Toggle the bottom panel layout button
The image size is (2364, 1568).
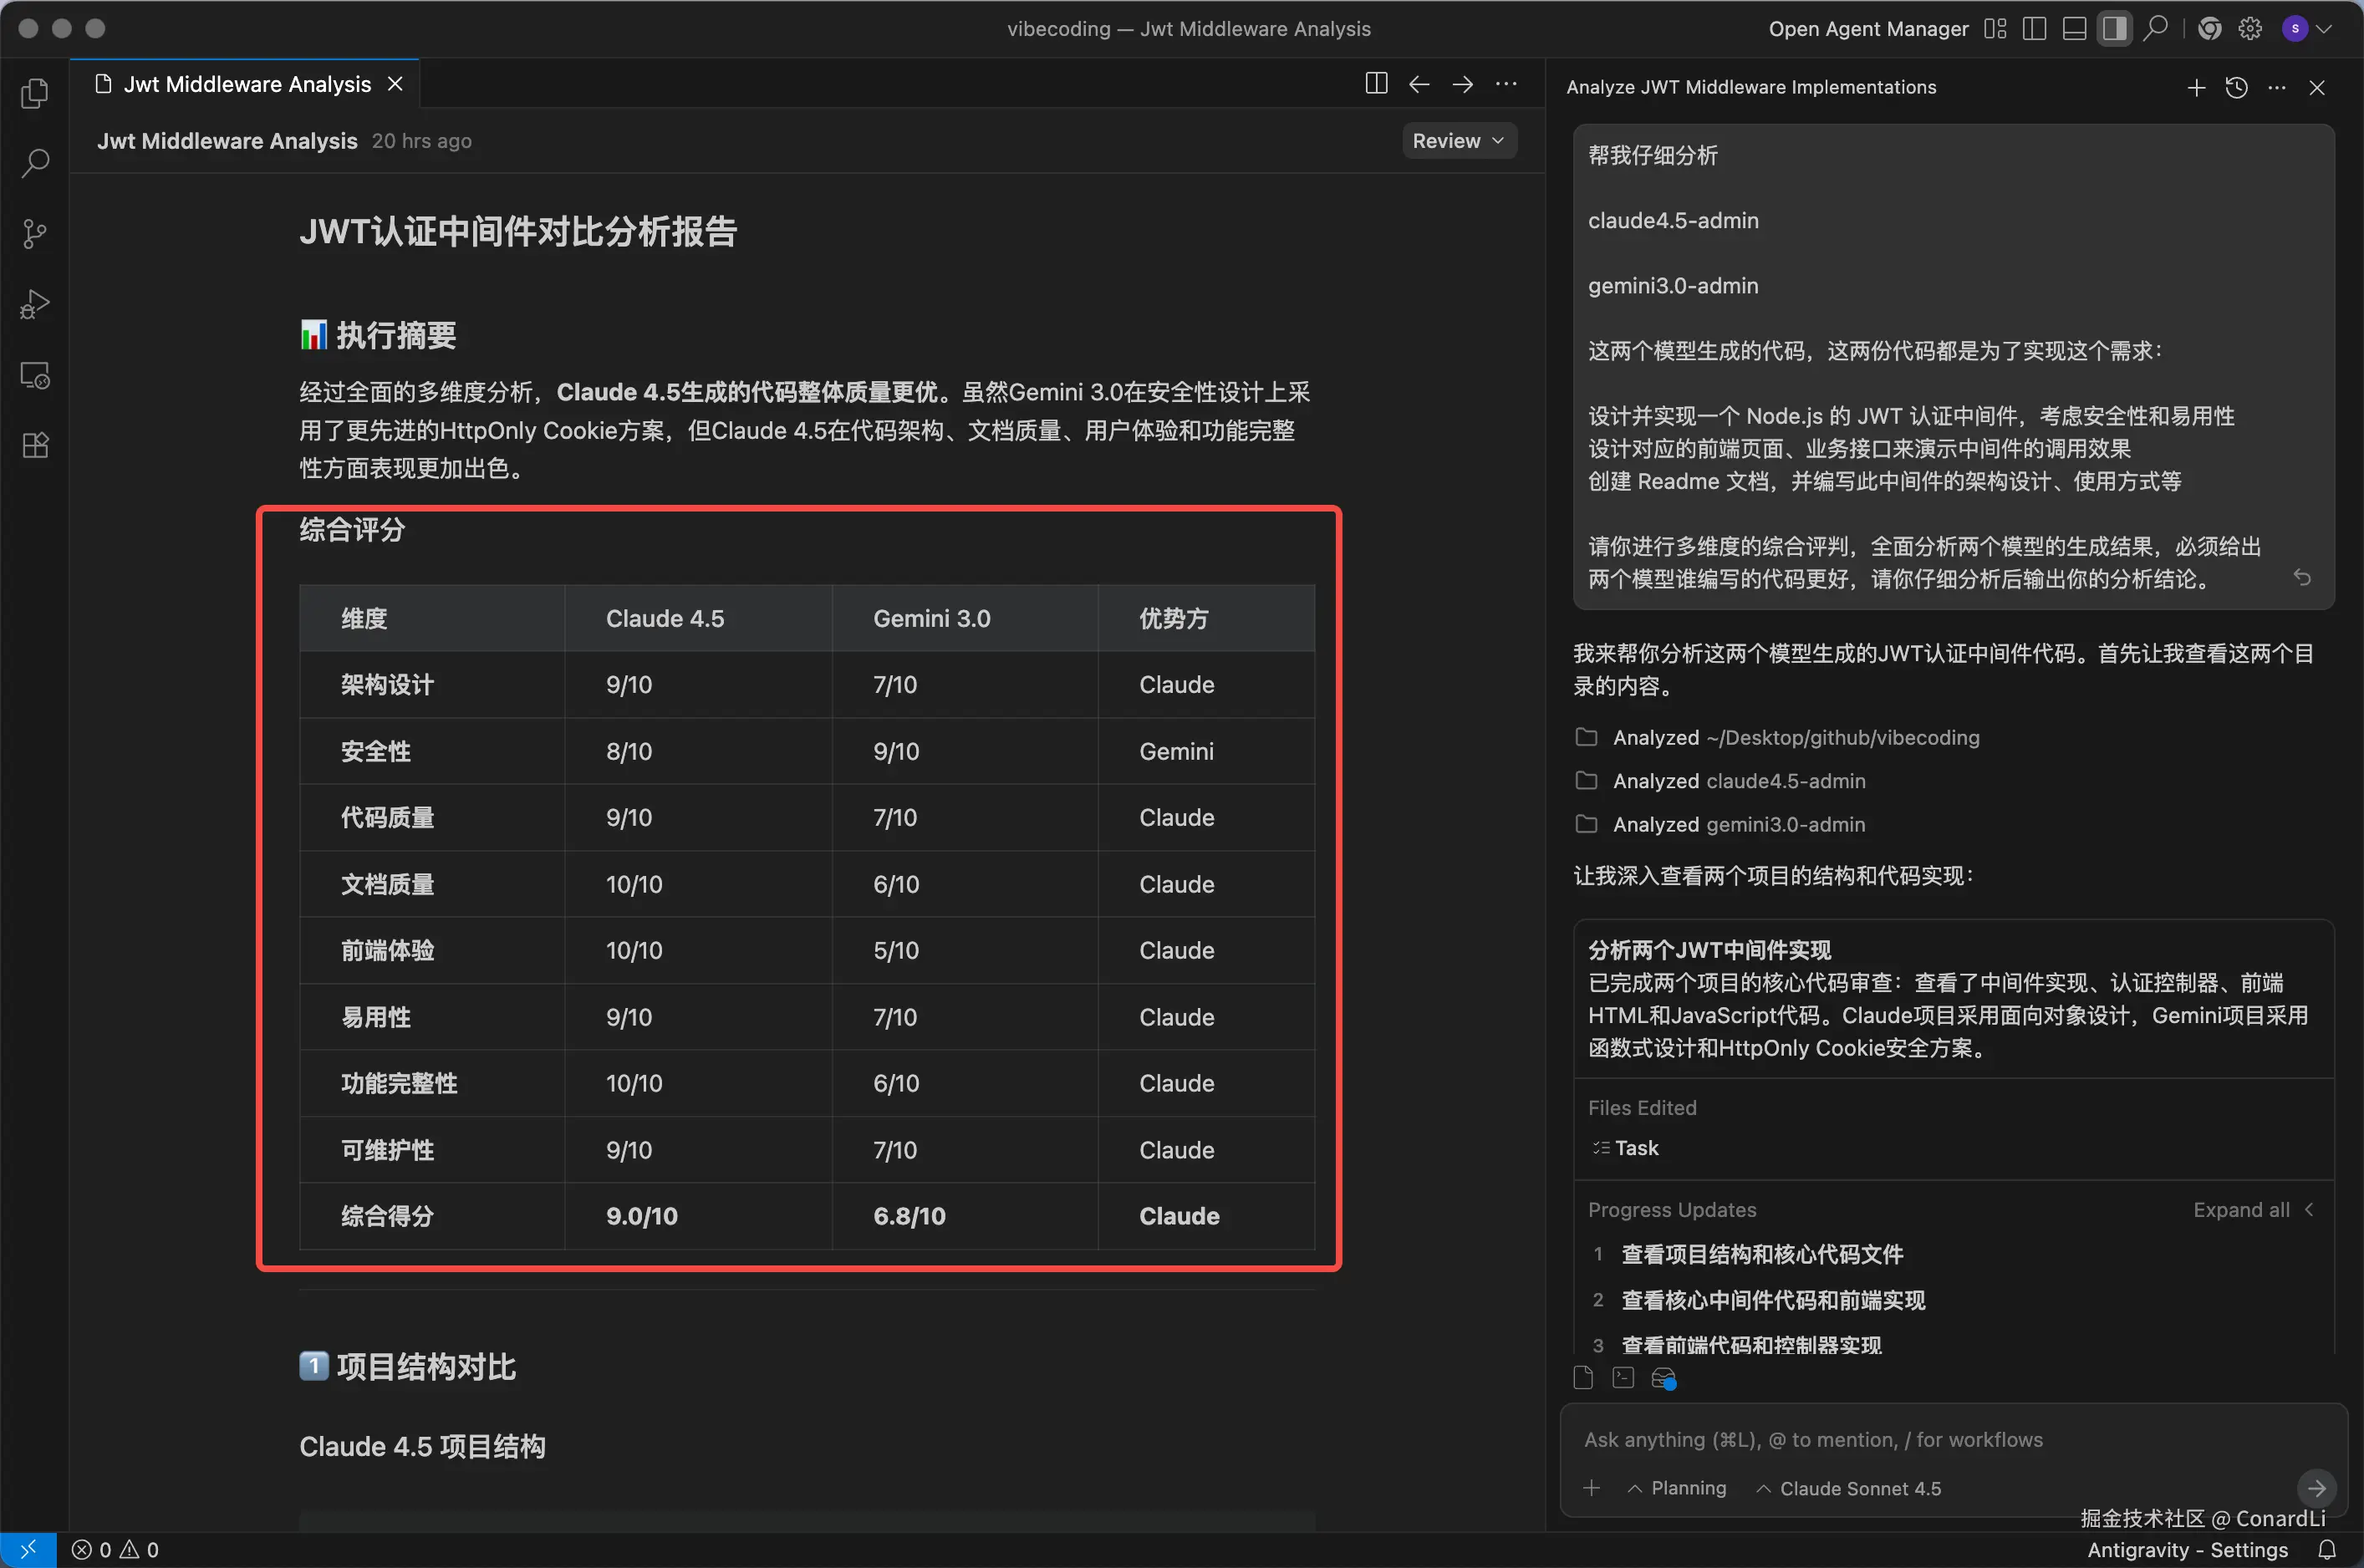point(2074,29)
